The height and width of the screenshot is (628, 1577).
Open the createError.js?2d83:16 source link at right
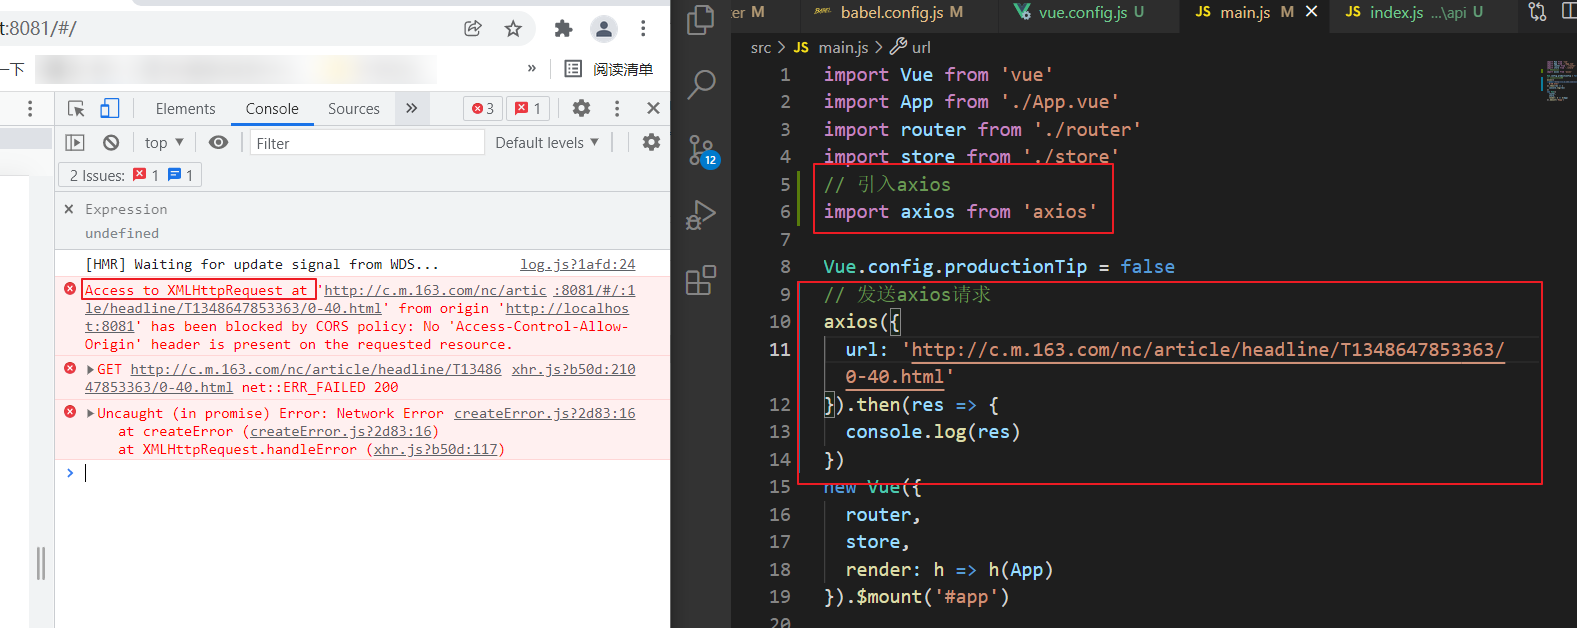click(x=544, y=413)
